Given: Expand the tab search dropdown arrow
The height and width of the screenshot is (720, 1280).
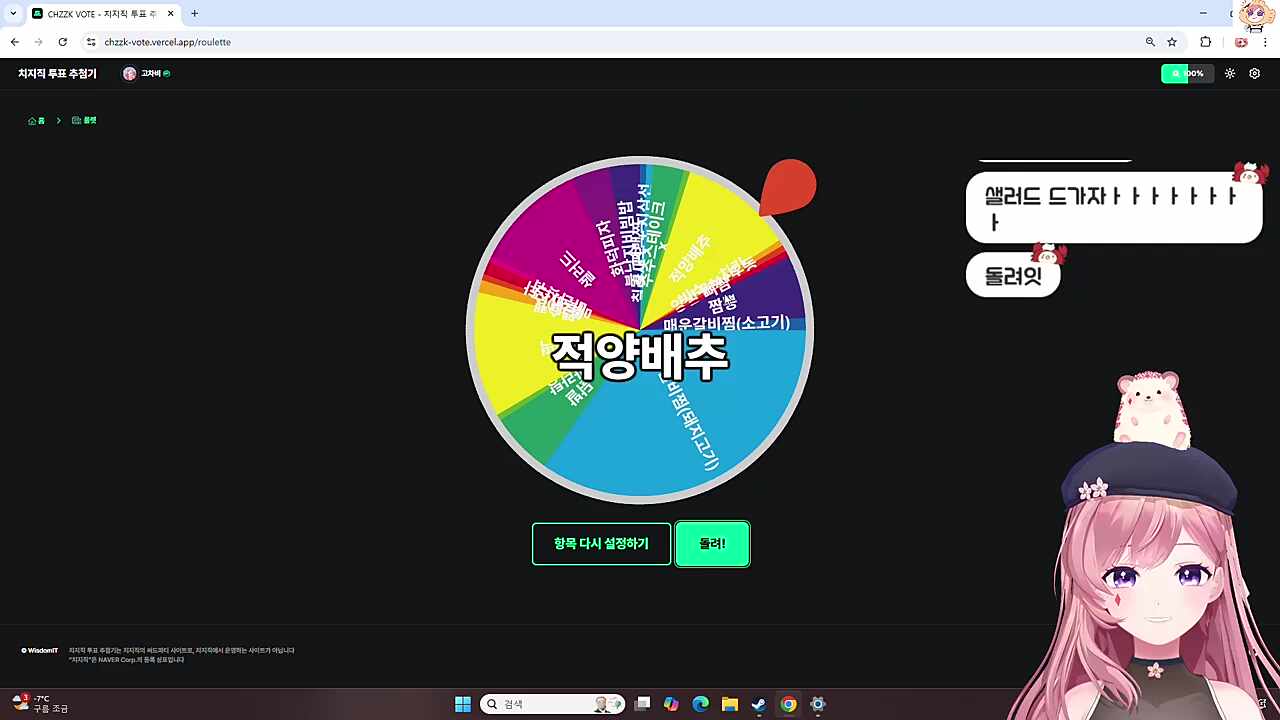Looking at the screenshot, I should [x=13, y=14].
